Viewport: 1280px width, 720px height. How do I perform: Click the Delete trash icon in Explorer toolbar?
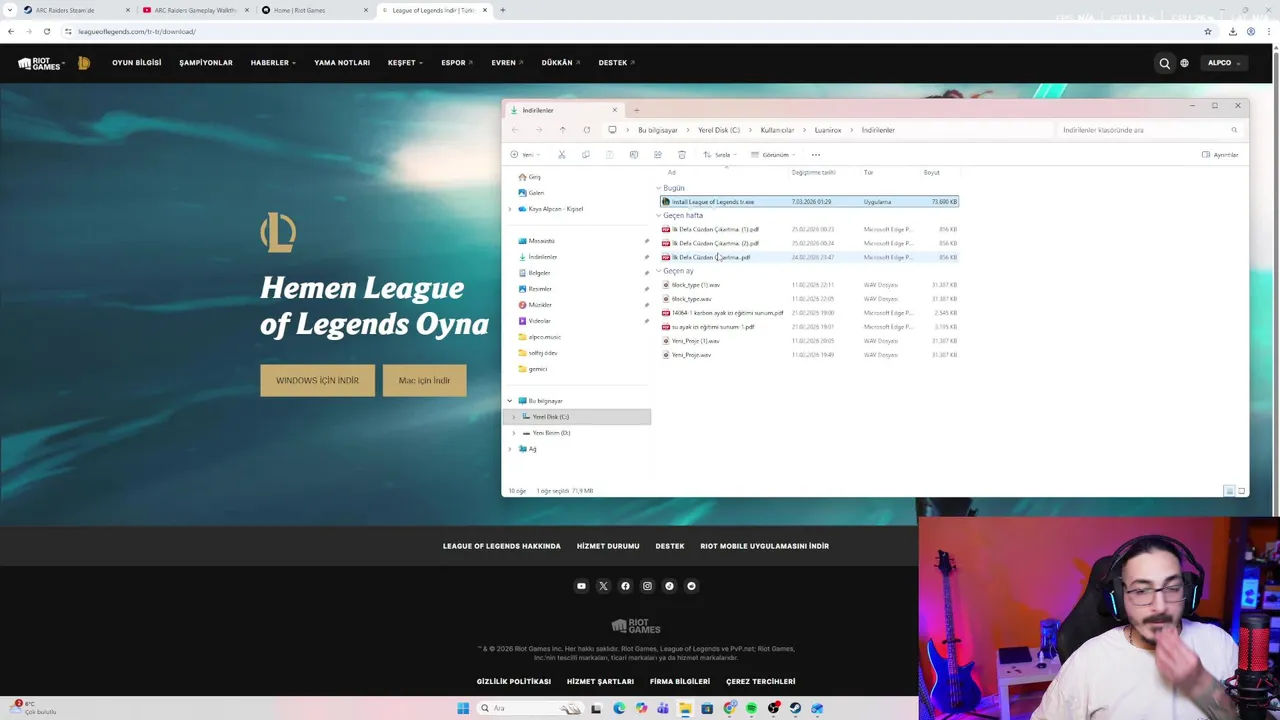coord(682,155)
